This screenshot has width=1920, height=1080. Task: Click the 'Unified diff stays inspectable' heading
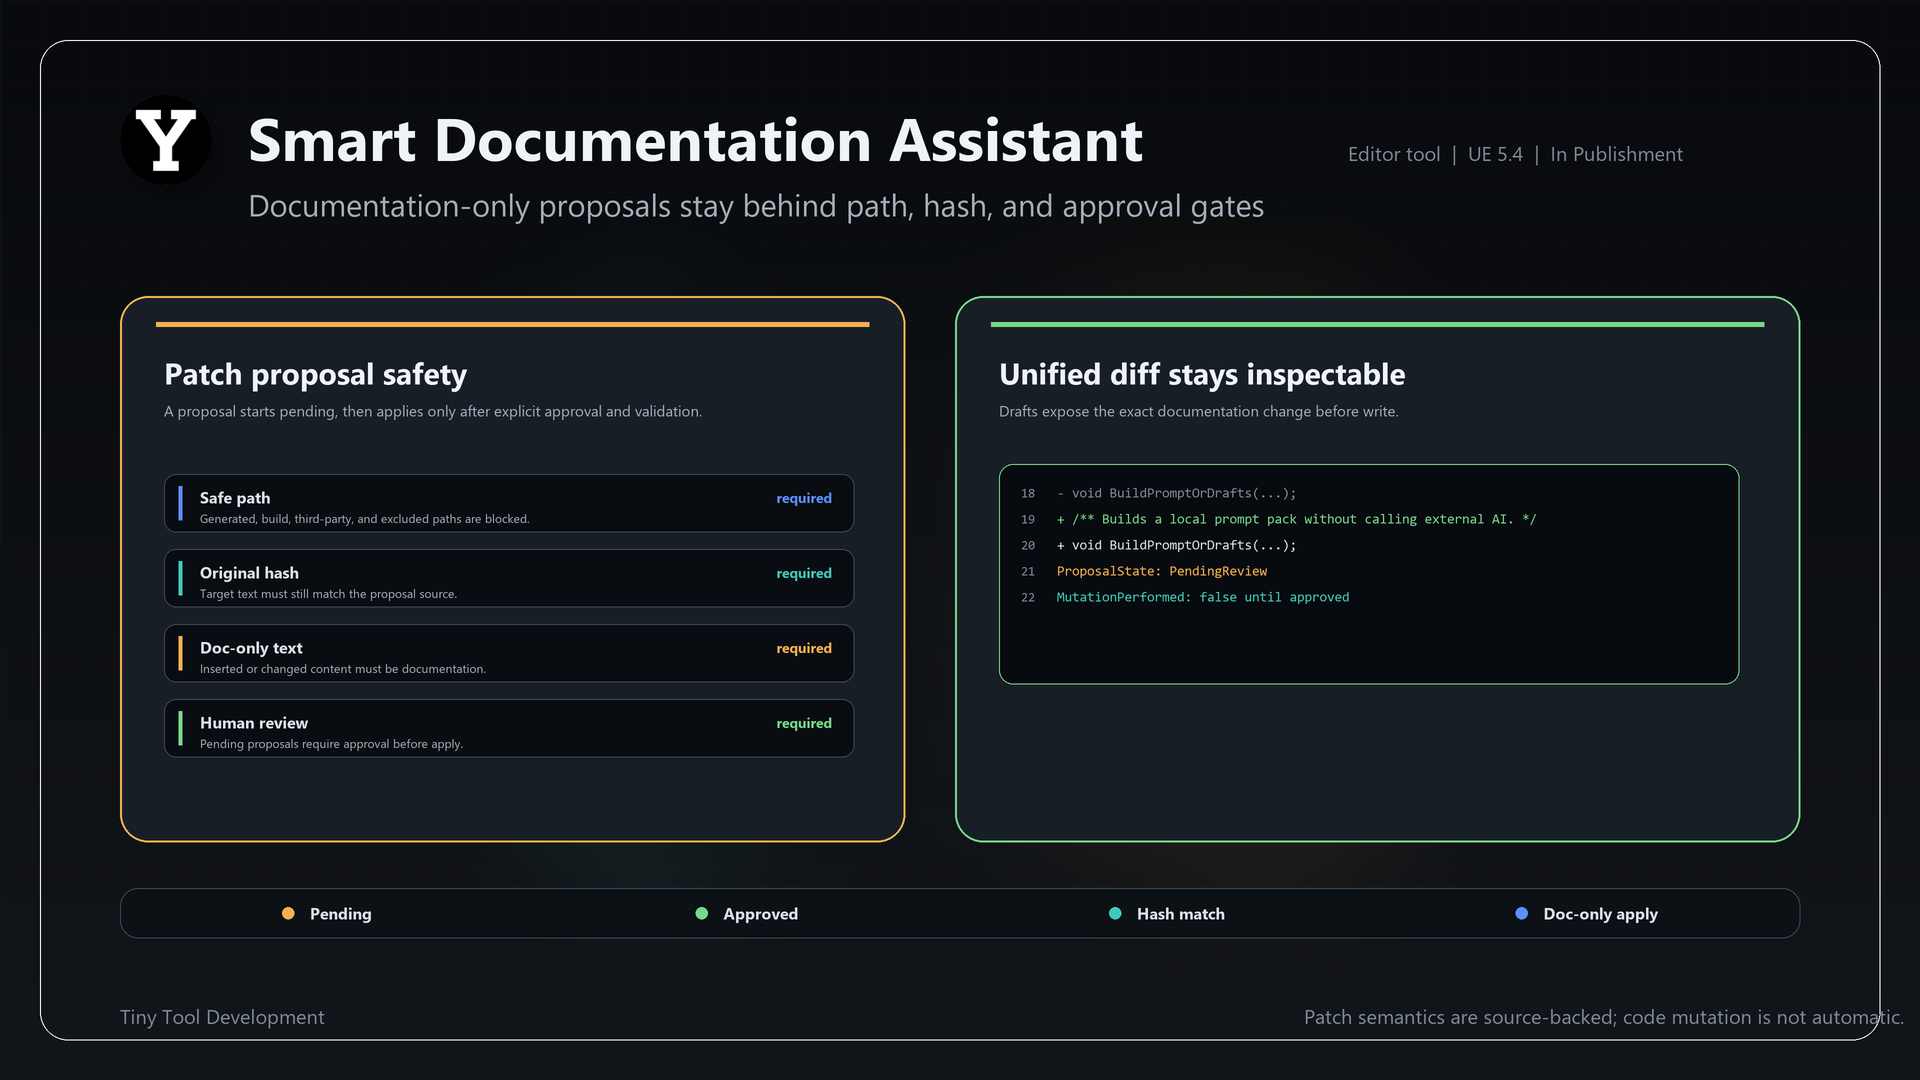click(1202, 374)
